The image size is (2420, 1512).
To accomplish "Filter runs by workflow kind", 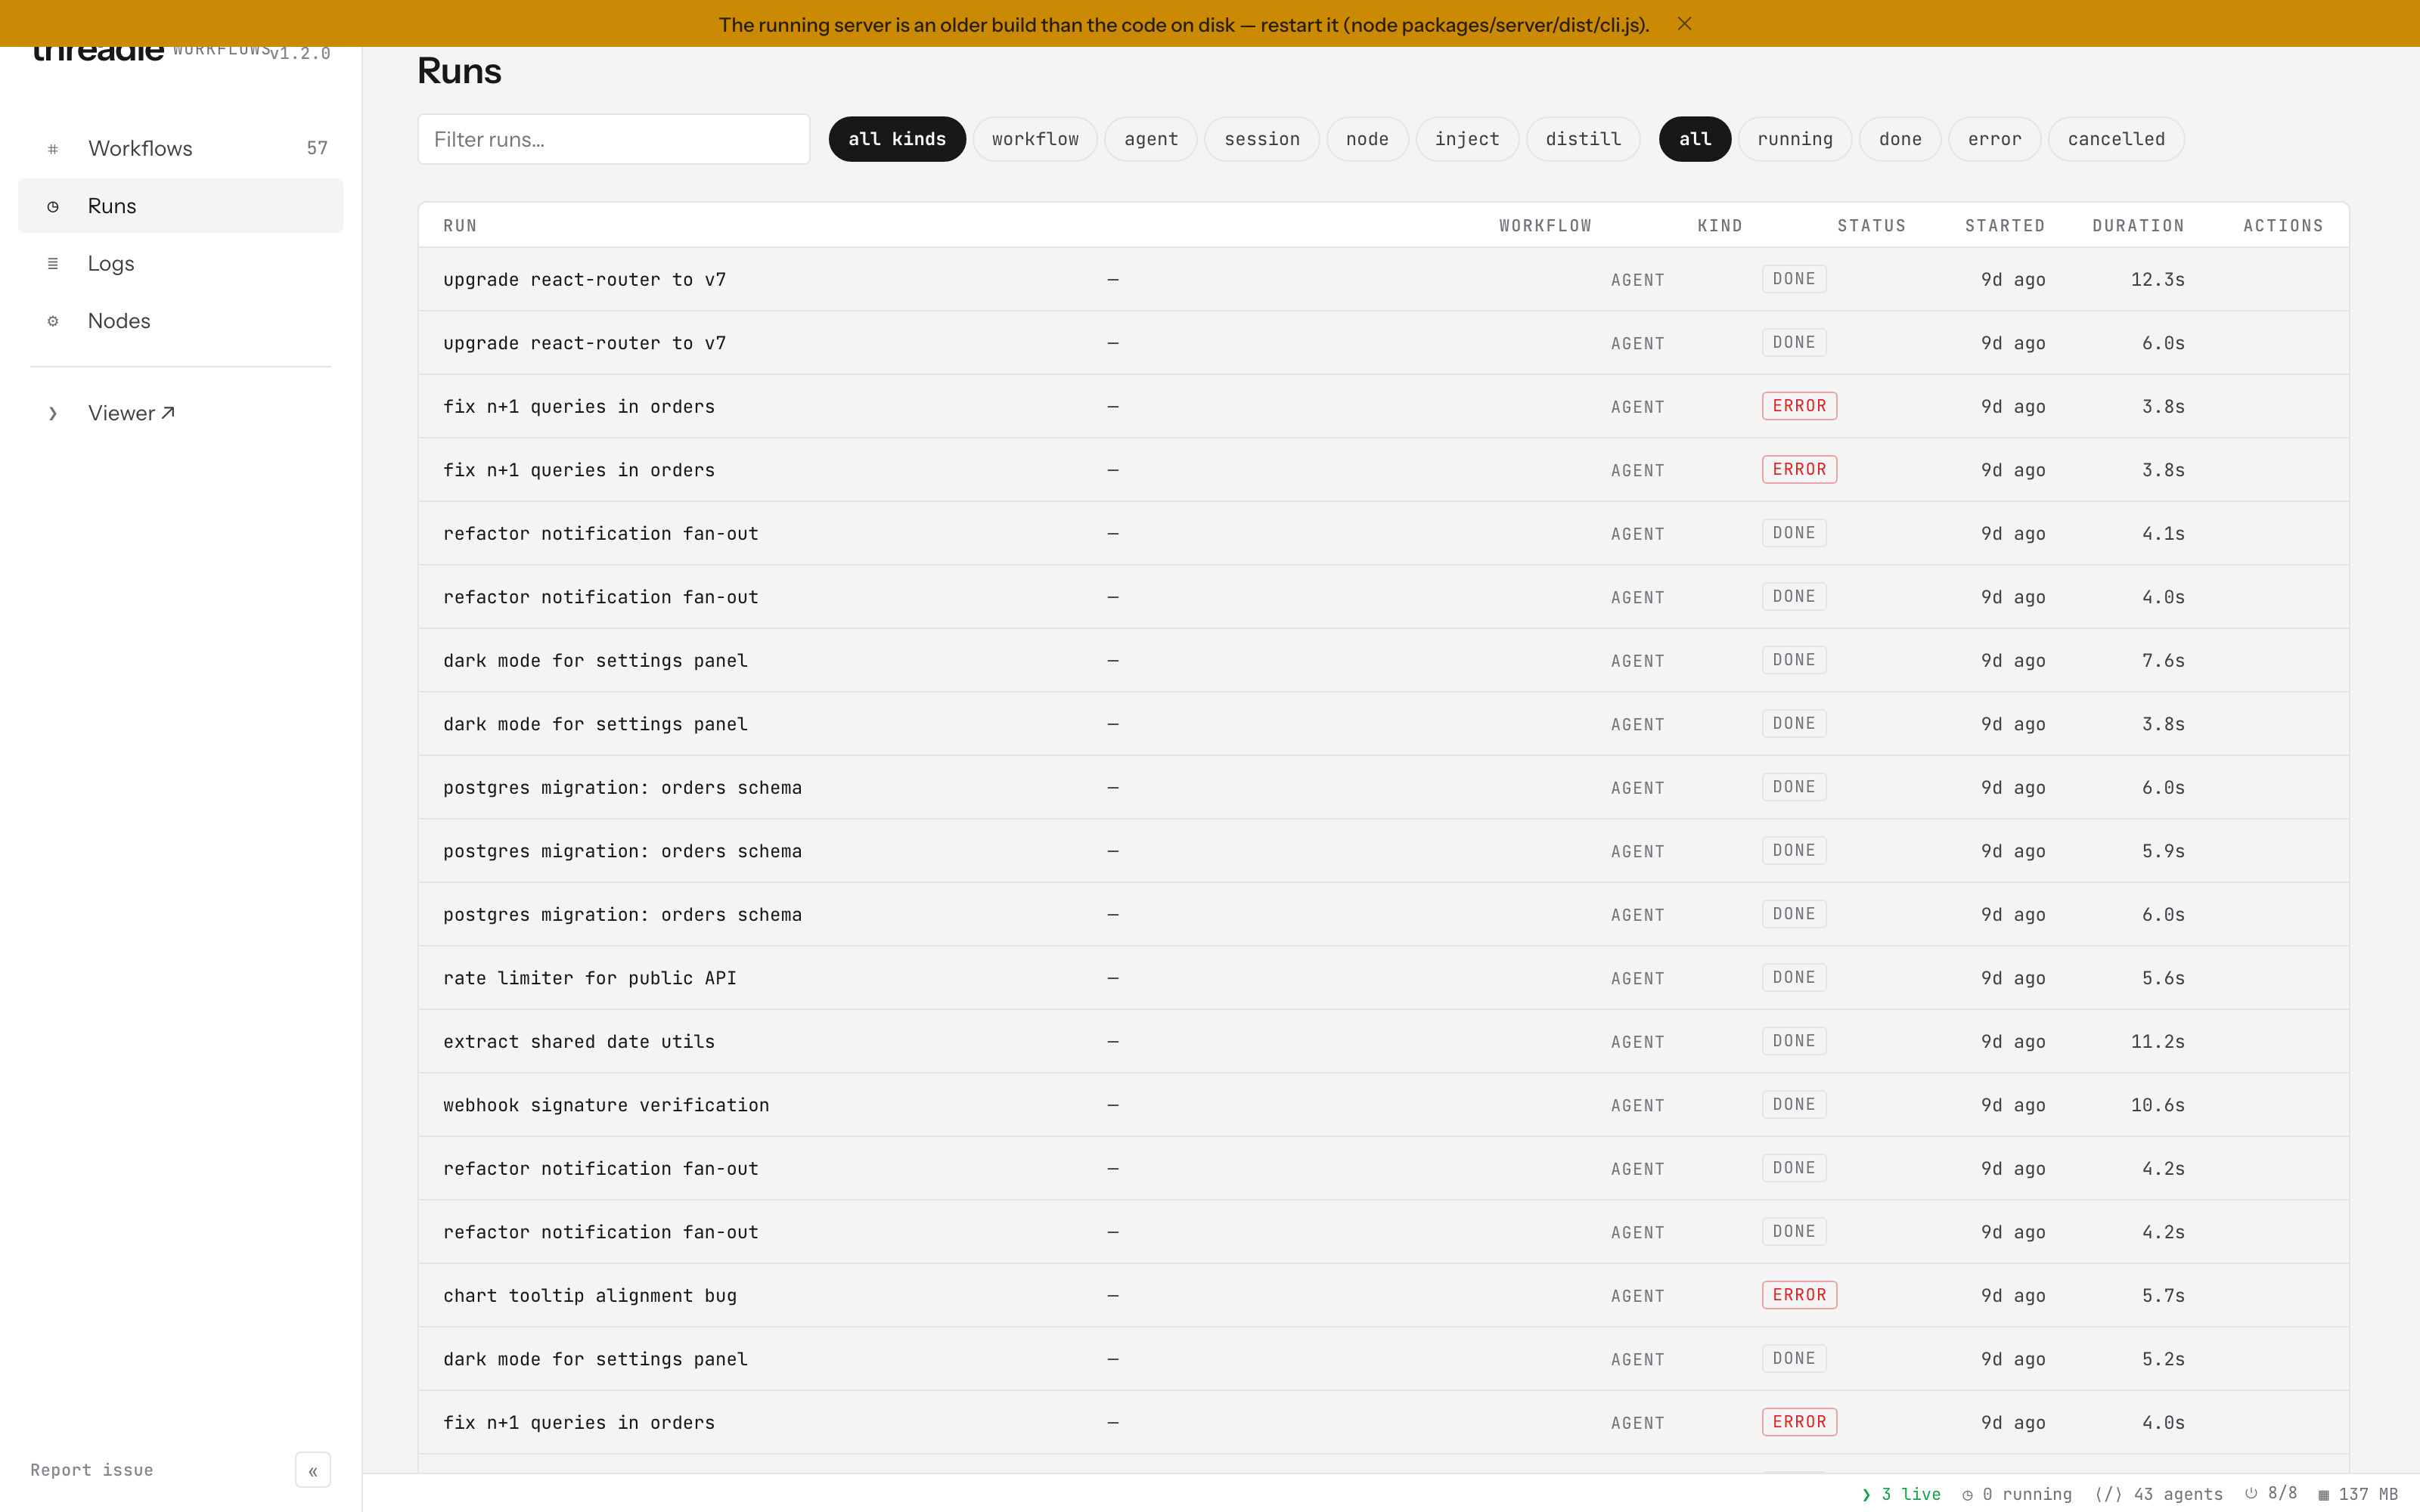I will click(x=1035, y=139).
